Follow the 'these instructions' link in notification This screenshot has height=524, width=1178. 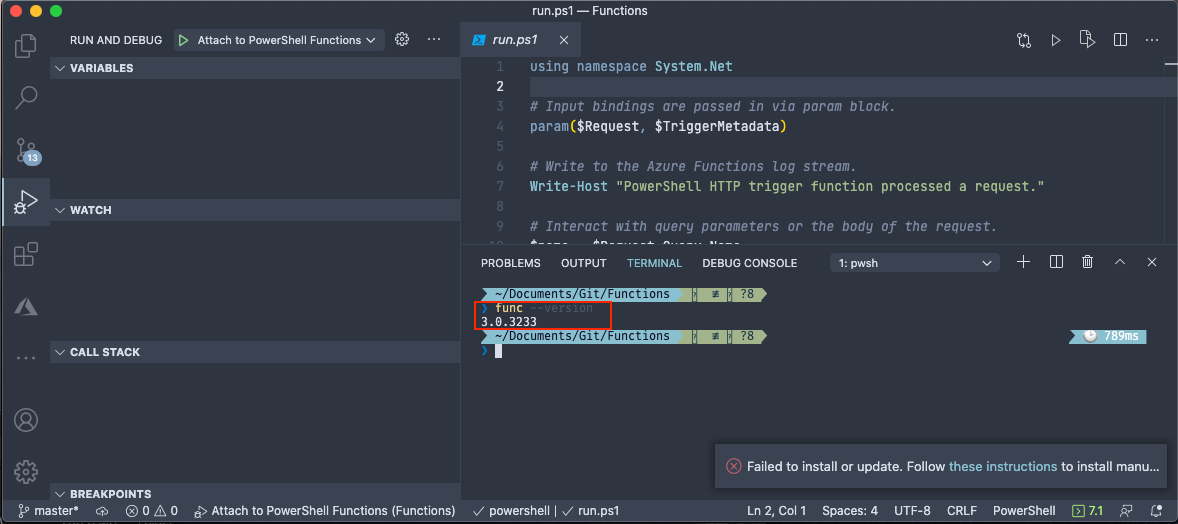click(1003, 466)
